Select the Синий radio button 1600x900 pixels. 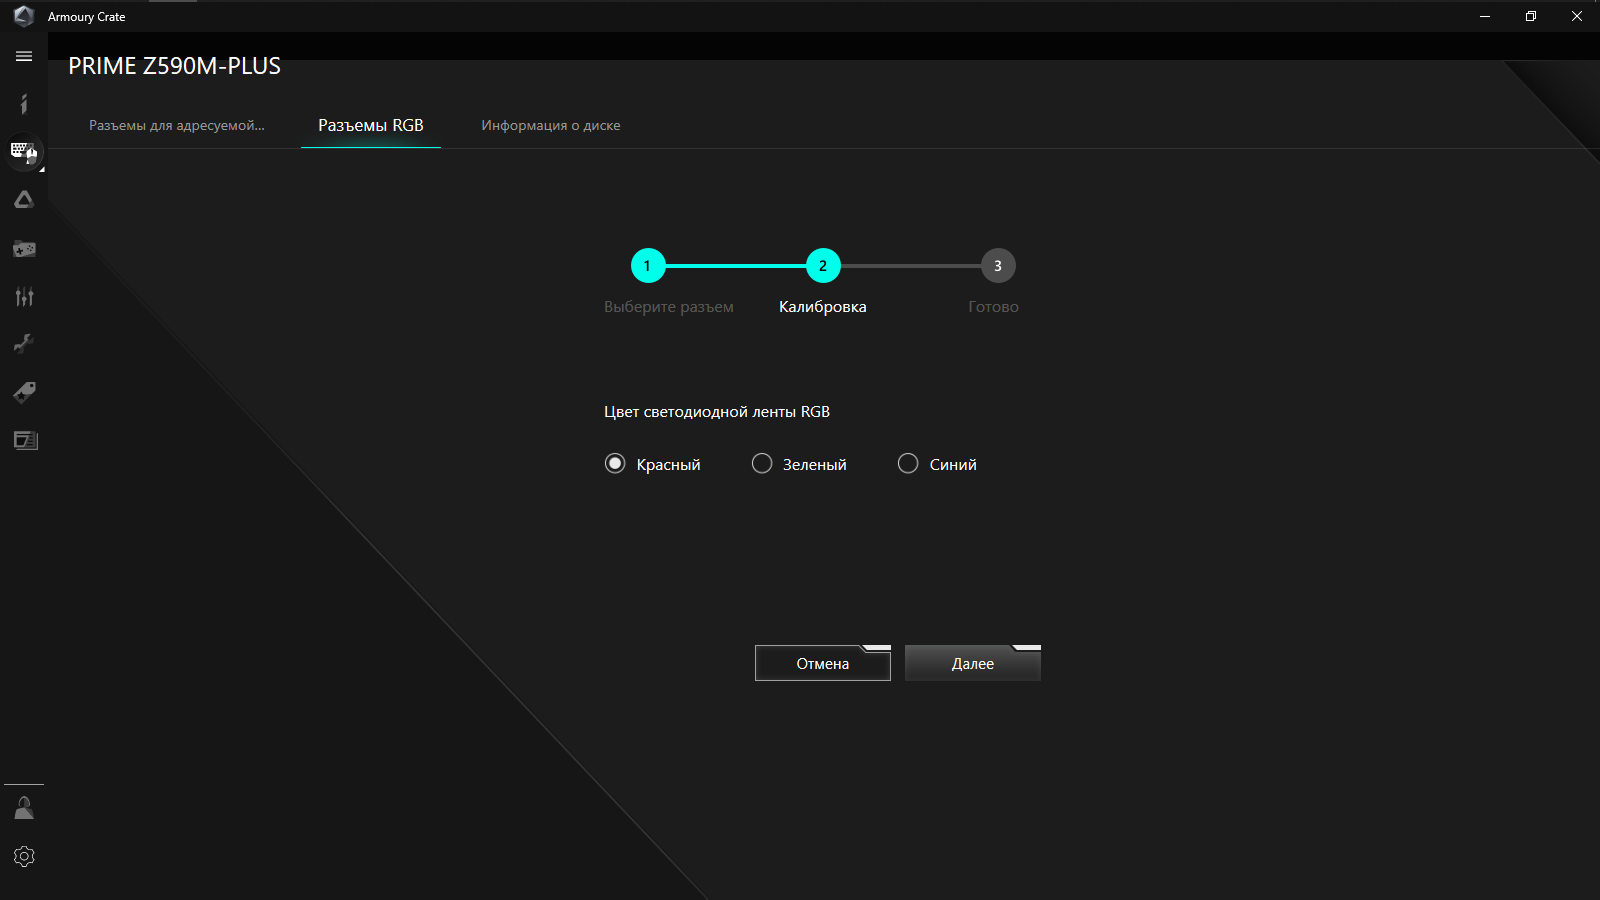click(908, 463)
